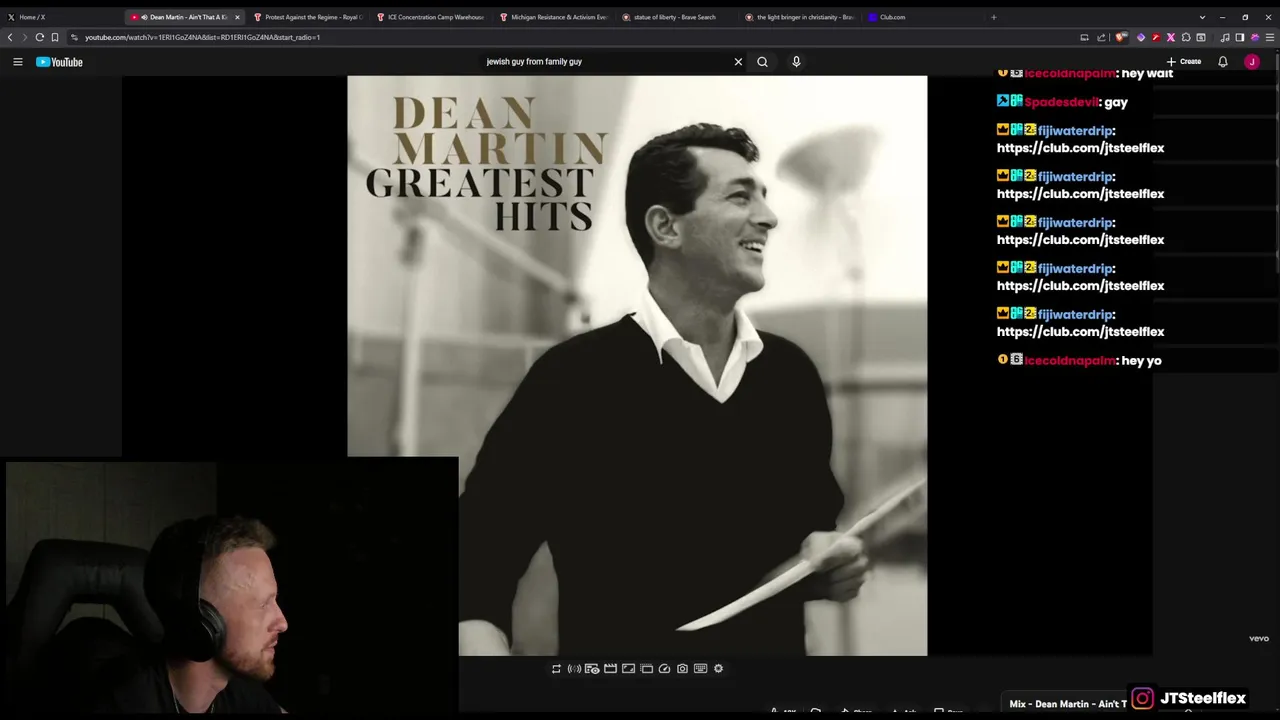Screen dimensions: 1280x720
Task: Take a video screenshot with camera icon
Action: (682, 669)
